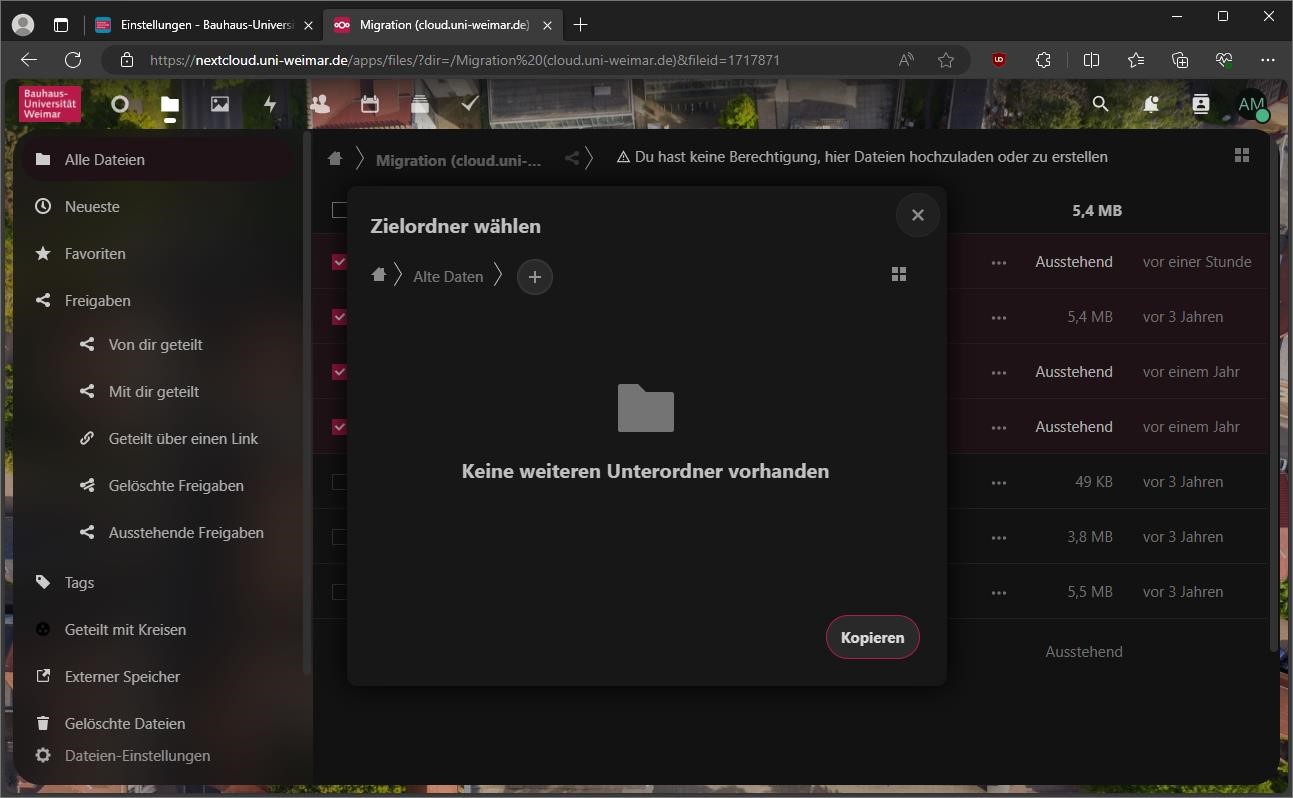Open the Contacts app icon
Screen dimensions: 1293x798
[320, 104]
